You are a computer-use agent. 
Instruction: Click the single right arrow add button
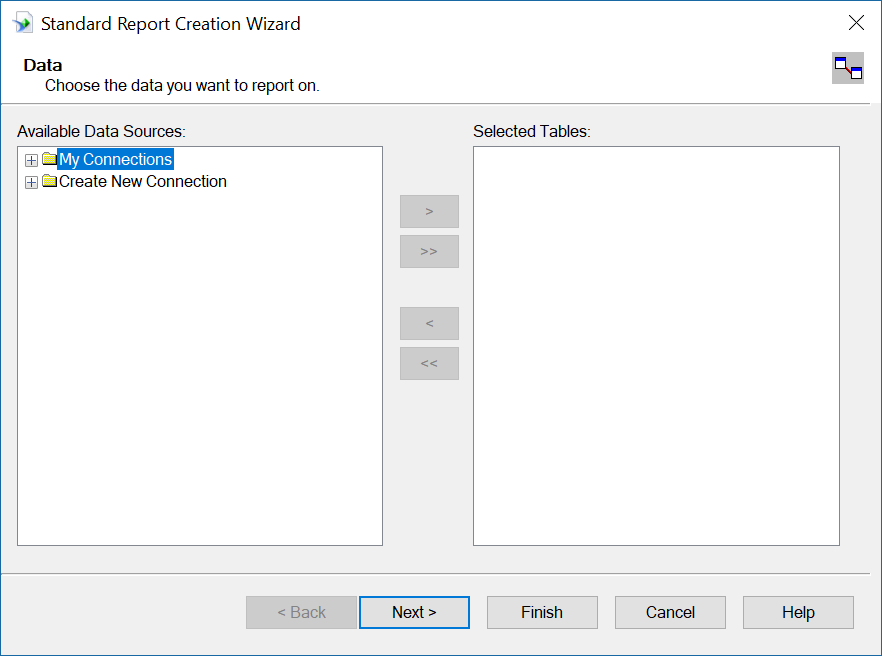pyautogui.click(x=429, y=212)
